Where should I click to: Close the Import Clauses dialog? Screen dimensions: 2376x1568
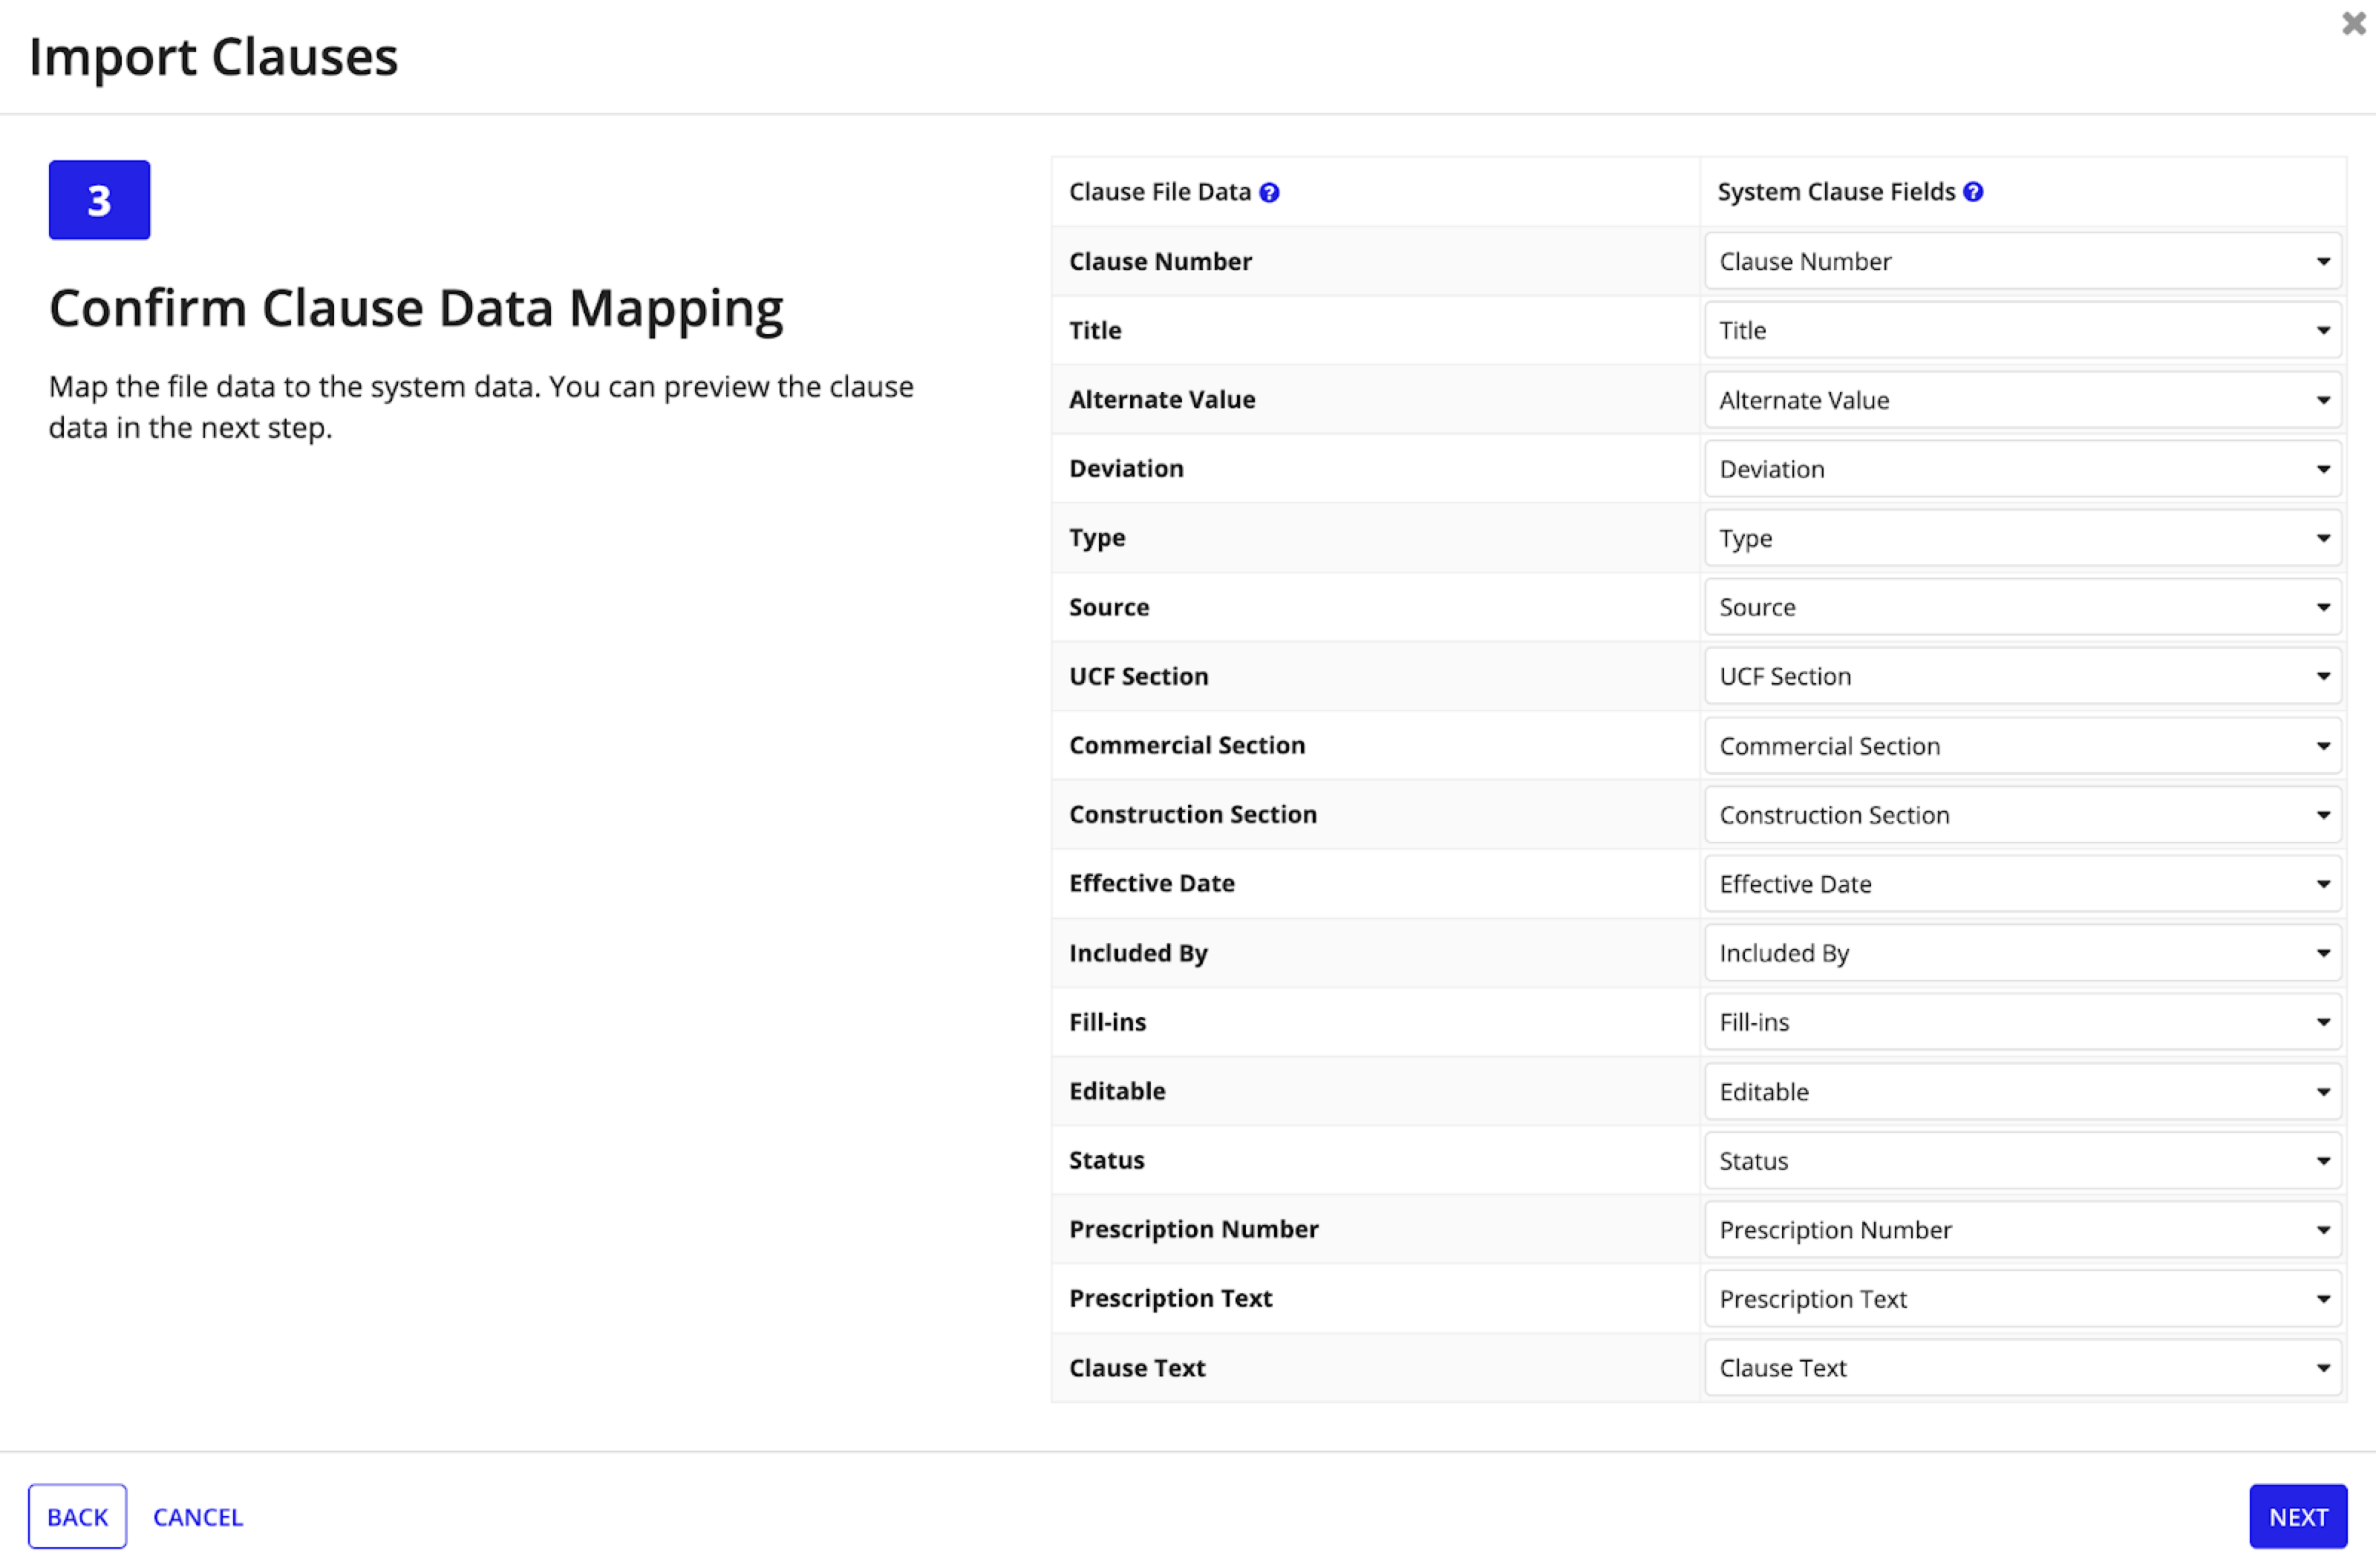point(2353,23)
